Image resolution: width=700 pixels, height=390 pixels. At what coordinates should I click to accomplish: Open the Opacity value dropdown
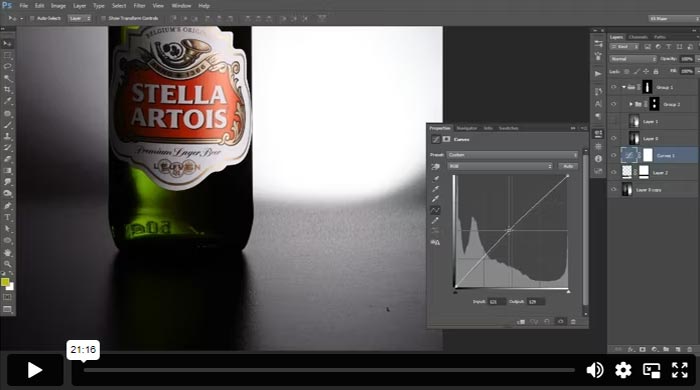click(x=698, y=59)
